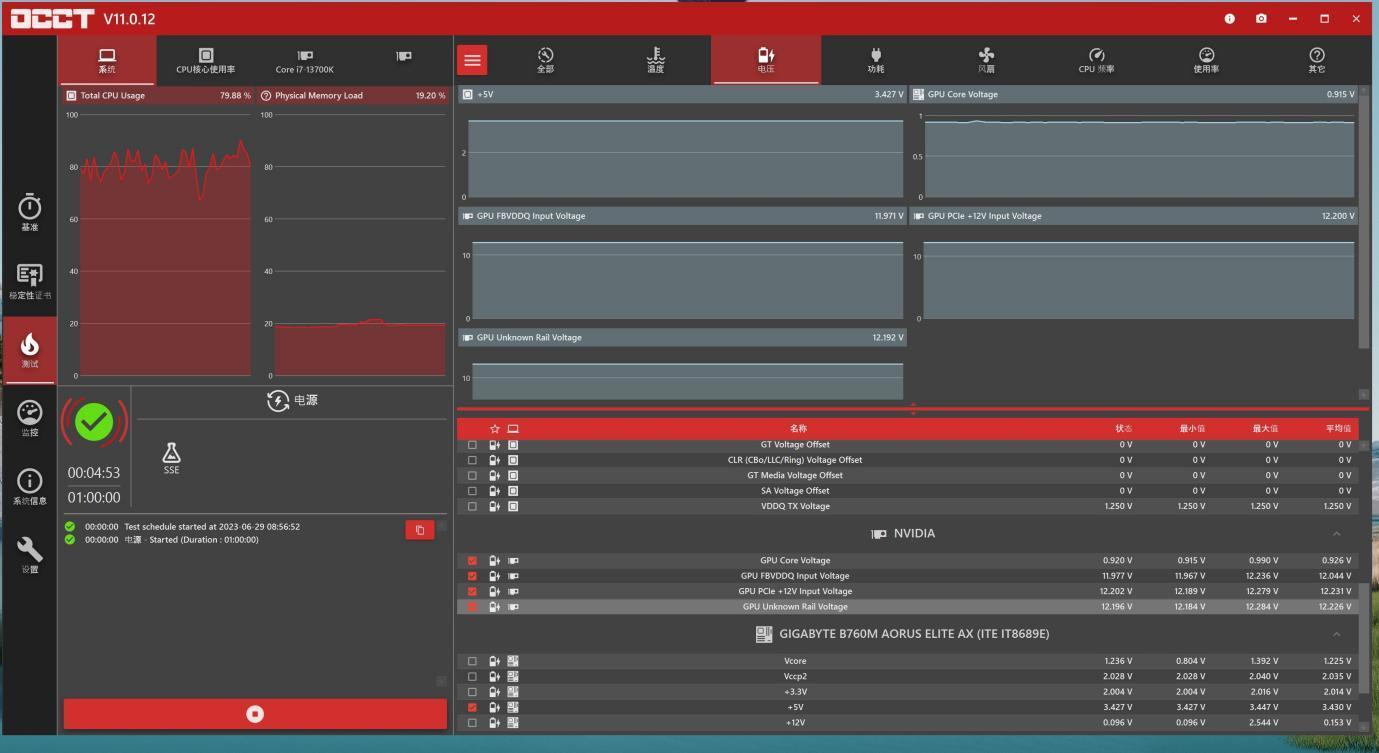Sort by the 平均值 average column header
Screen dimensions: 1379x753
(1338, 429)
